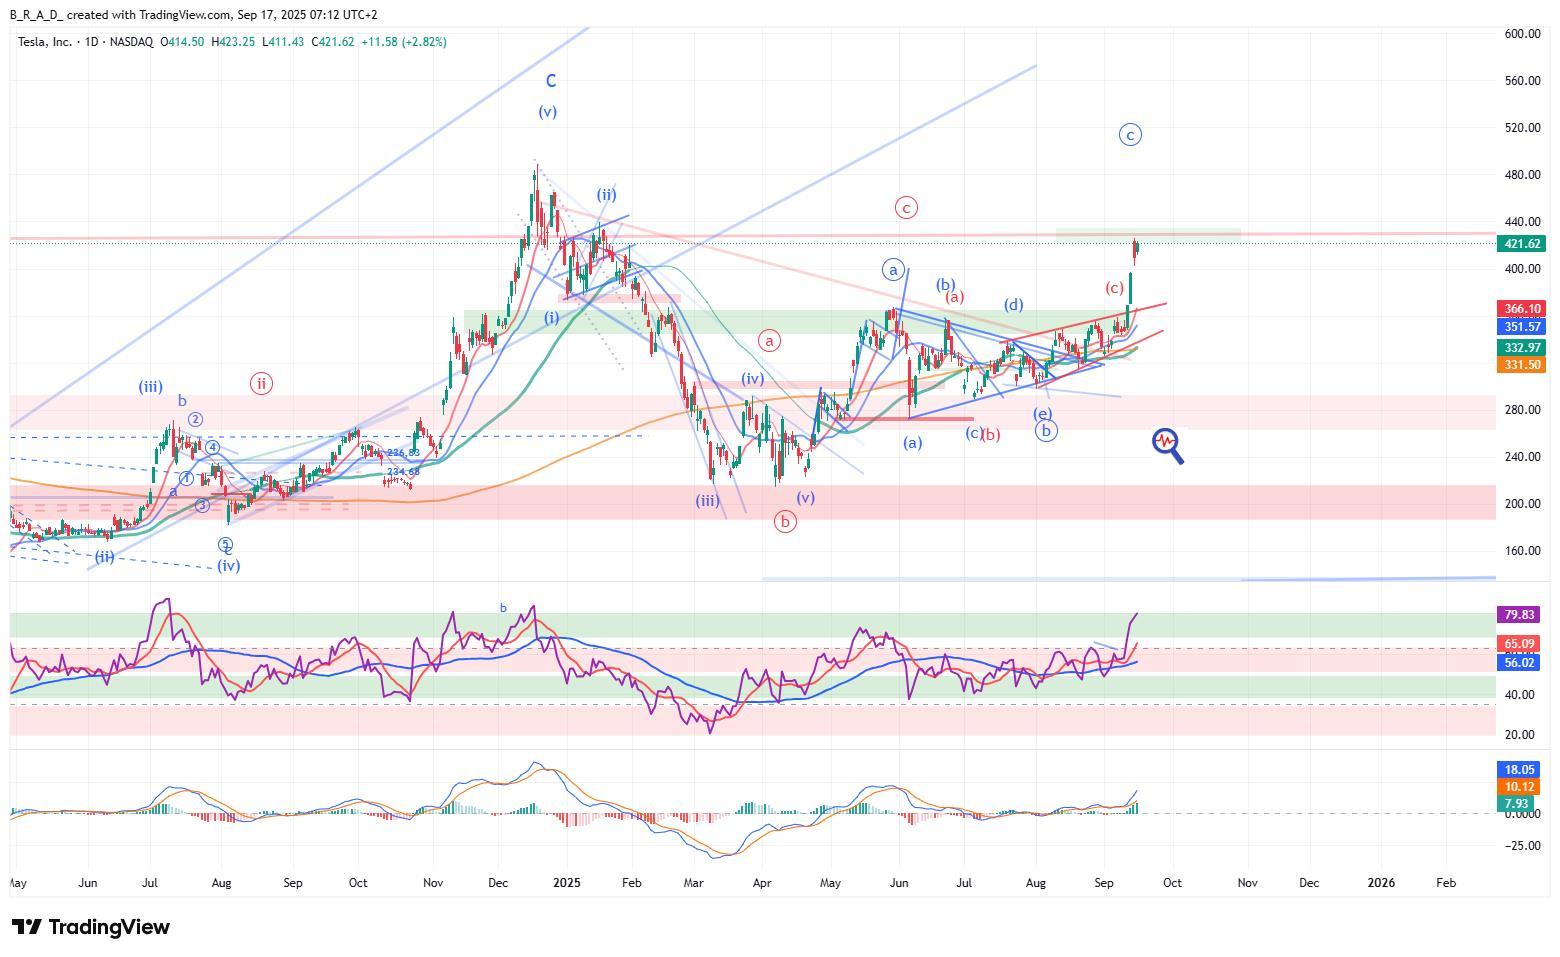This screenshot has width=1560, height=957.
Task: Click the blue (e) wave label
Action: (1042, 414)
